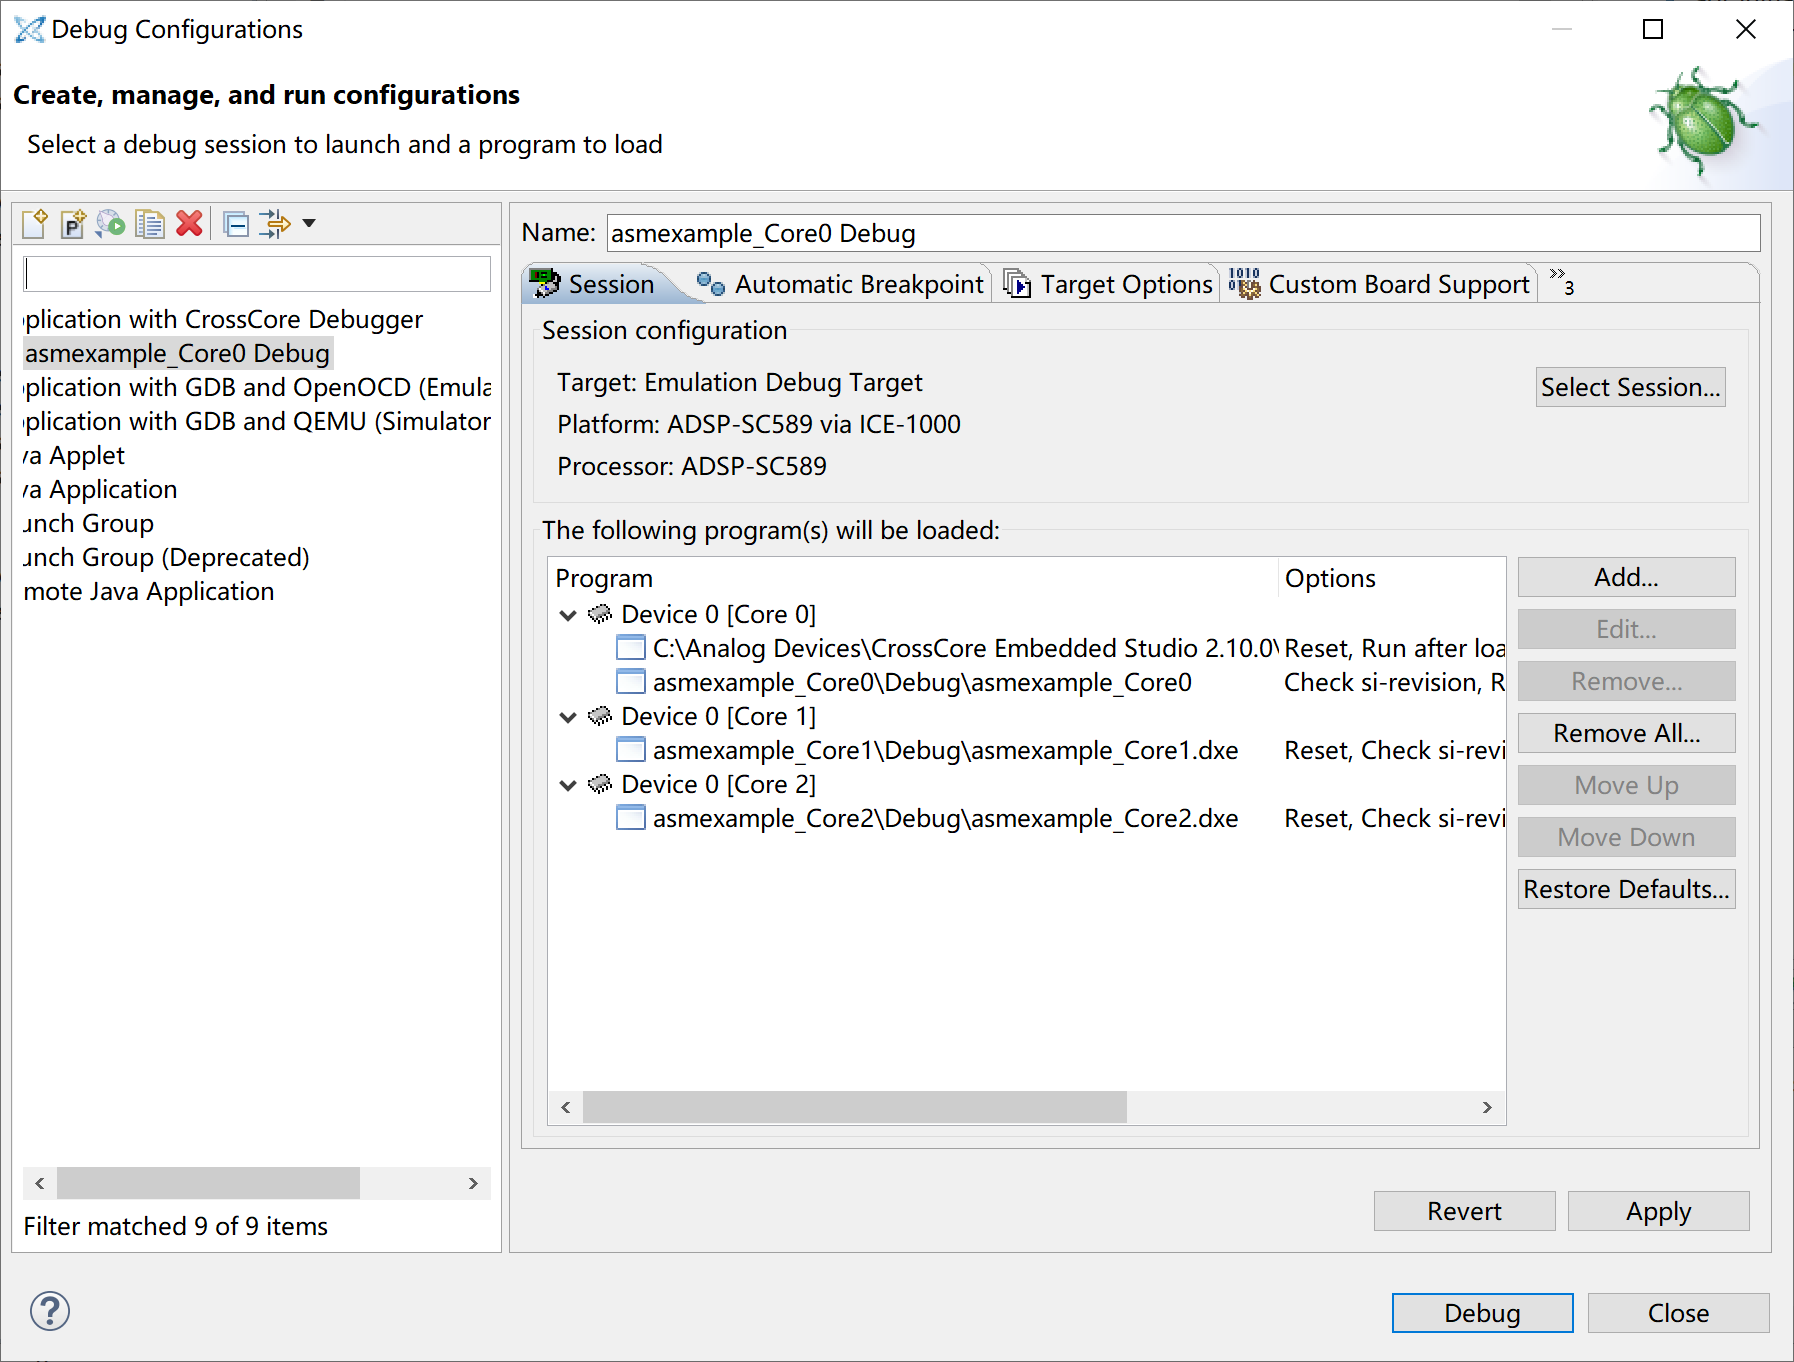Click Select Session... button

point(1631,387)
